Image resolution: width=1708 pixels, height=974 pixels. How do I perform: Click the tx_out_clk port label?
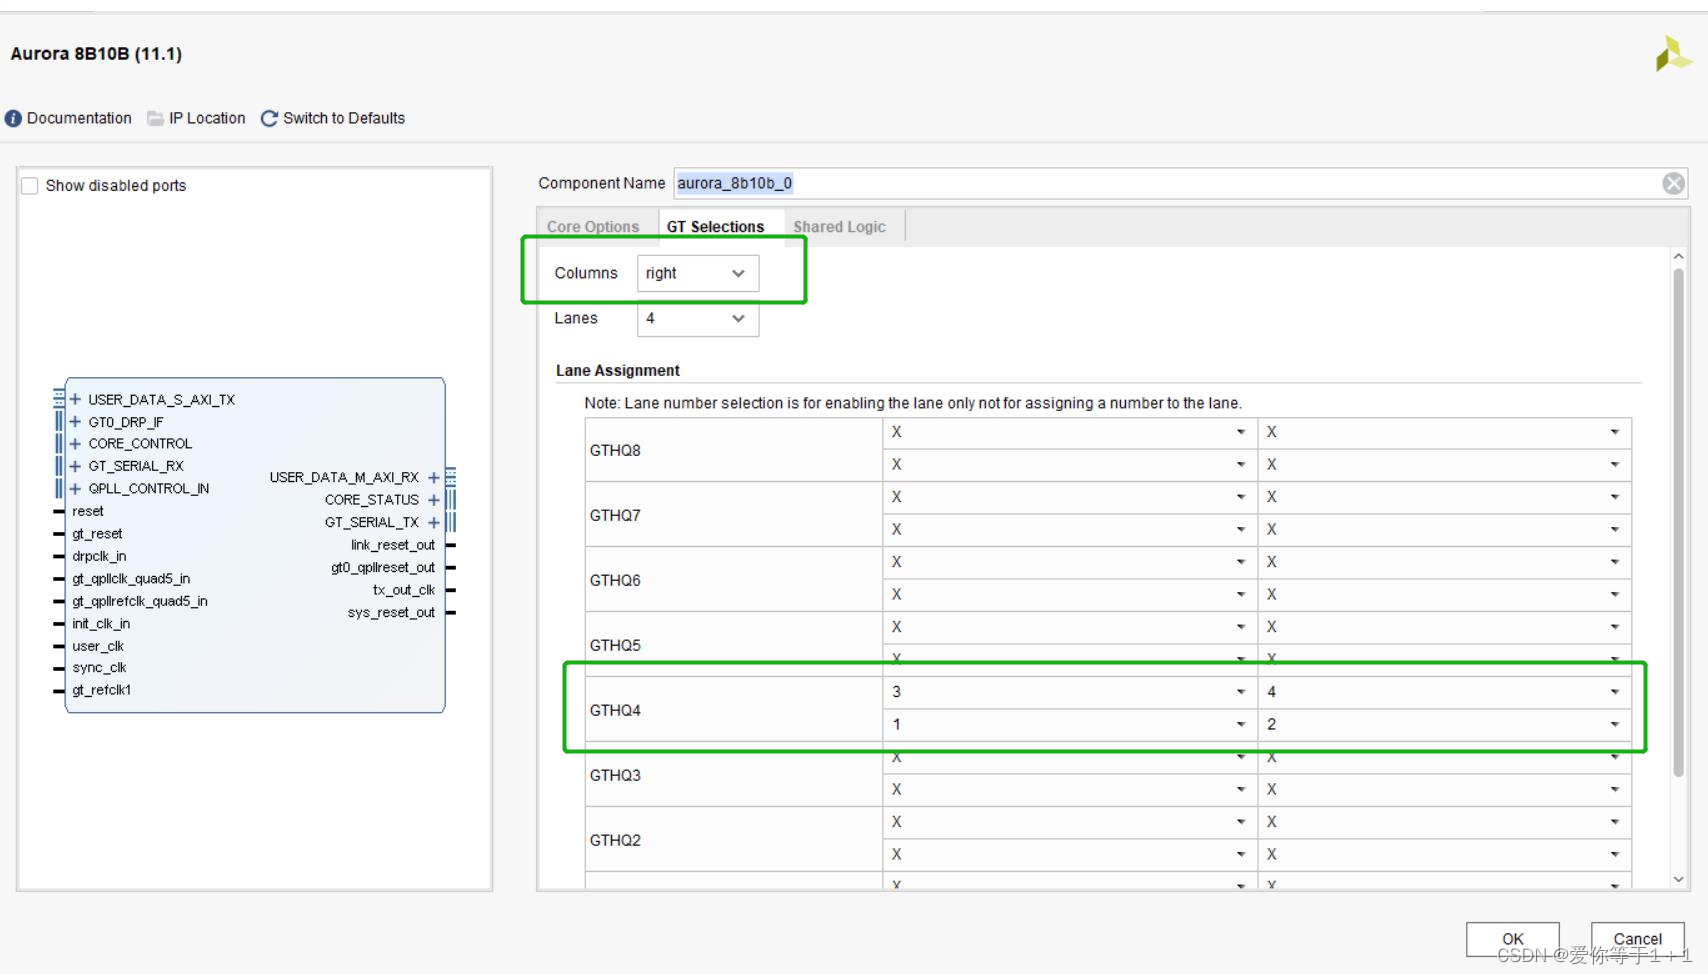click(x=404, y=590)
